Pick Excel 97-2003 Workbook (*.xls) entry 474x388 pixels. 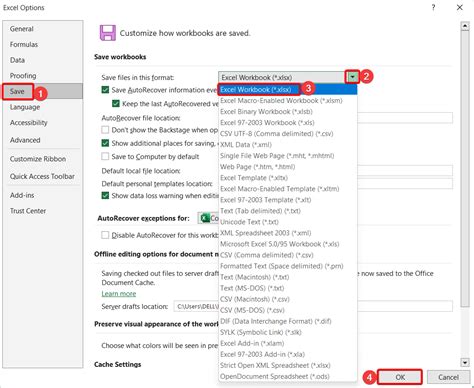267,122
